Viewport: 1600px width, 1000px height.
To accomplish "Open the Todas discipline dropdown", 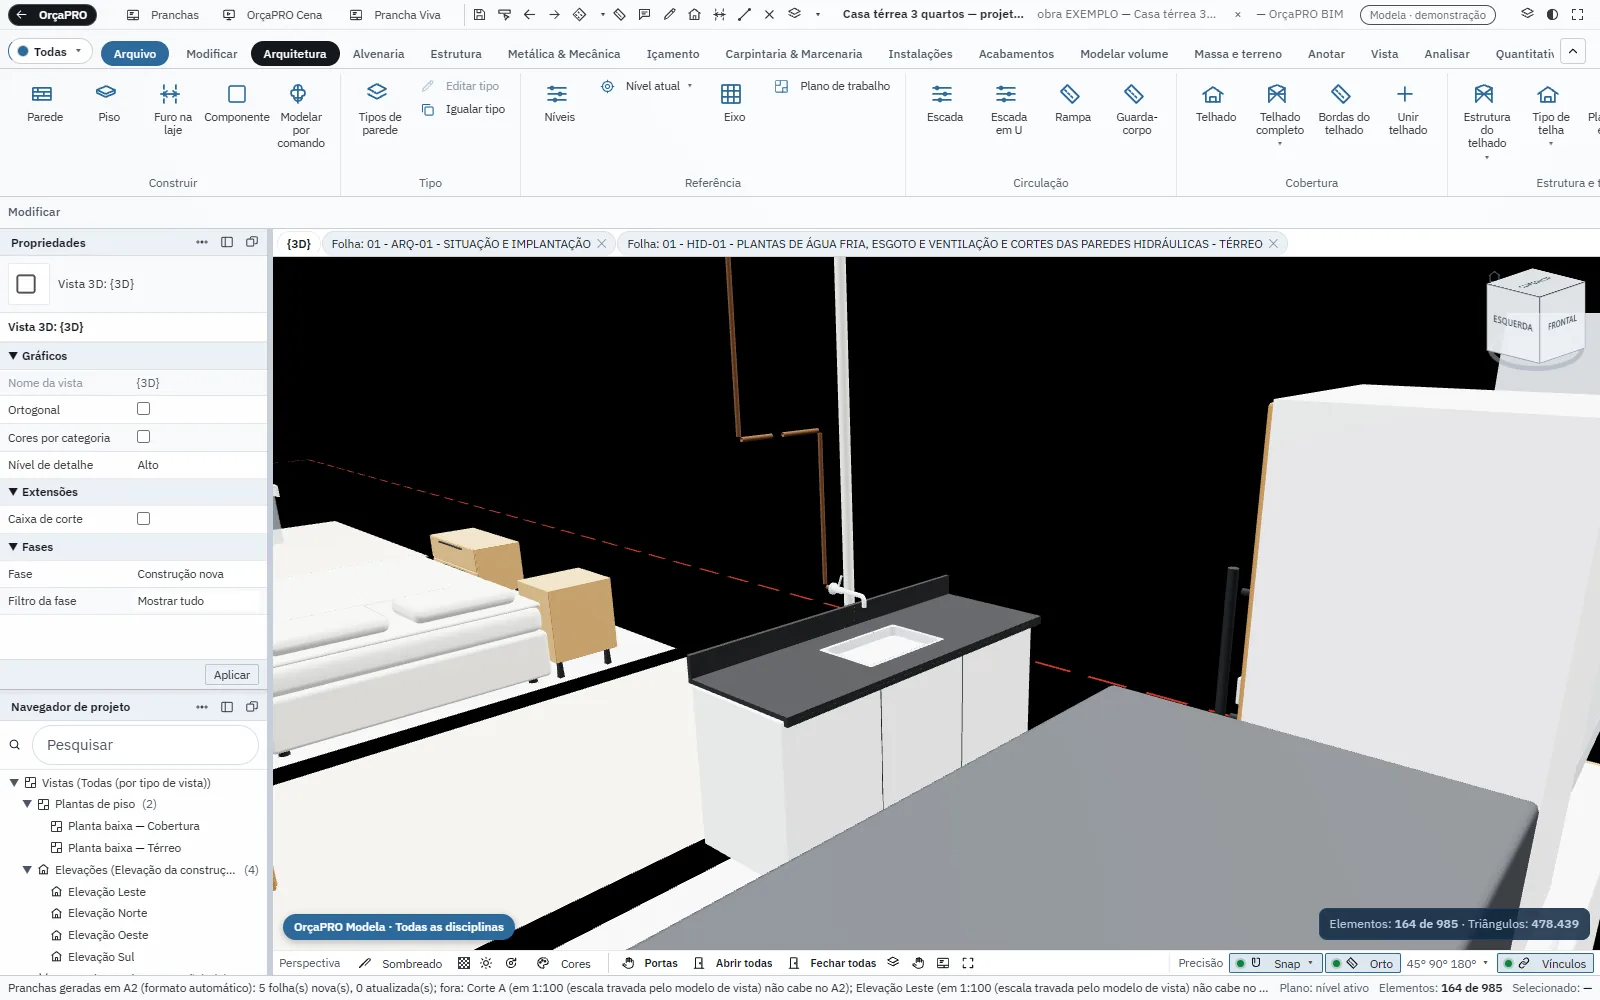I will click(x=50, y=52).
